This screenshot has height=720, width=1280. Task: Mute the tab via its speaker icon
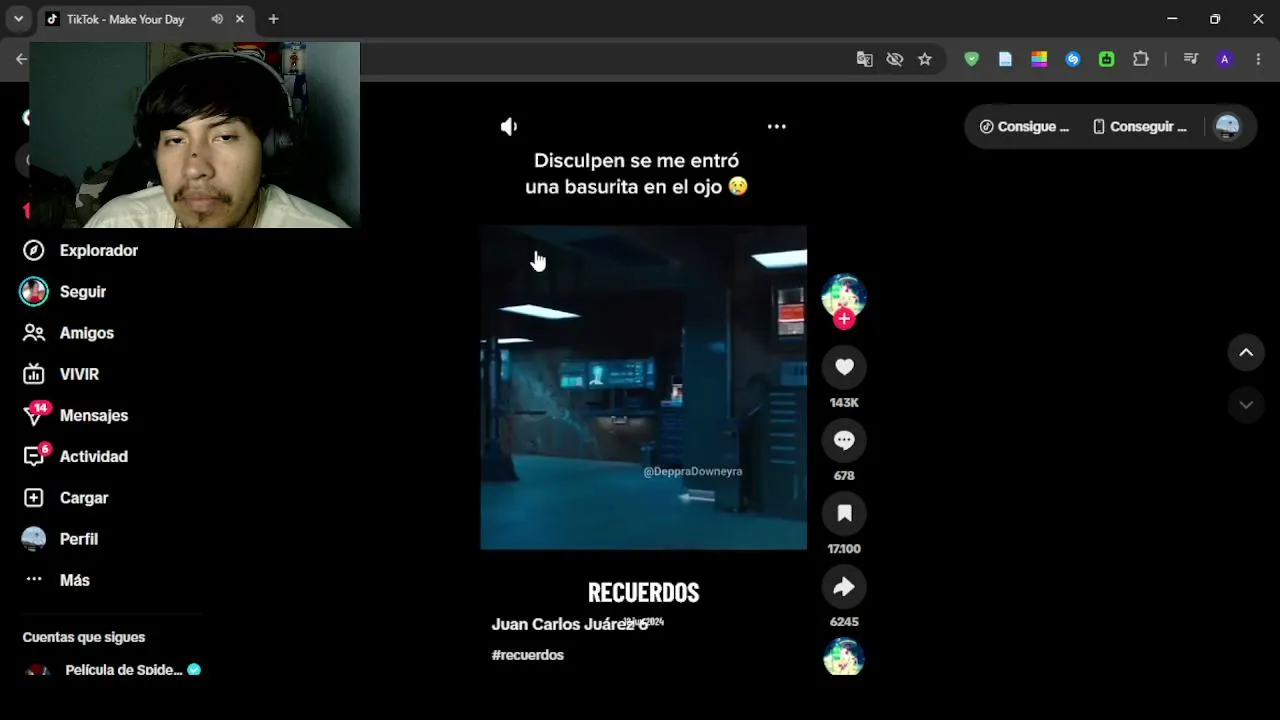click(217, 19)
